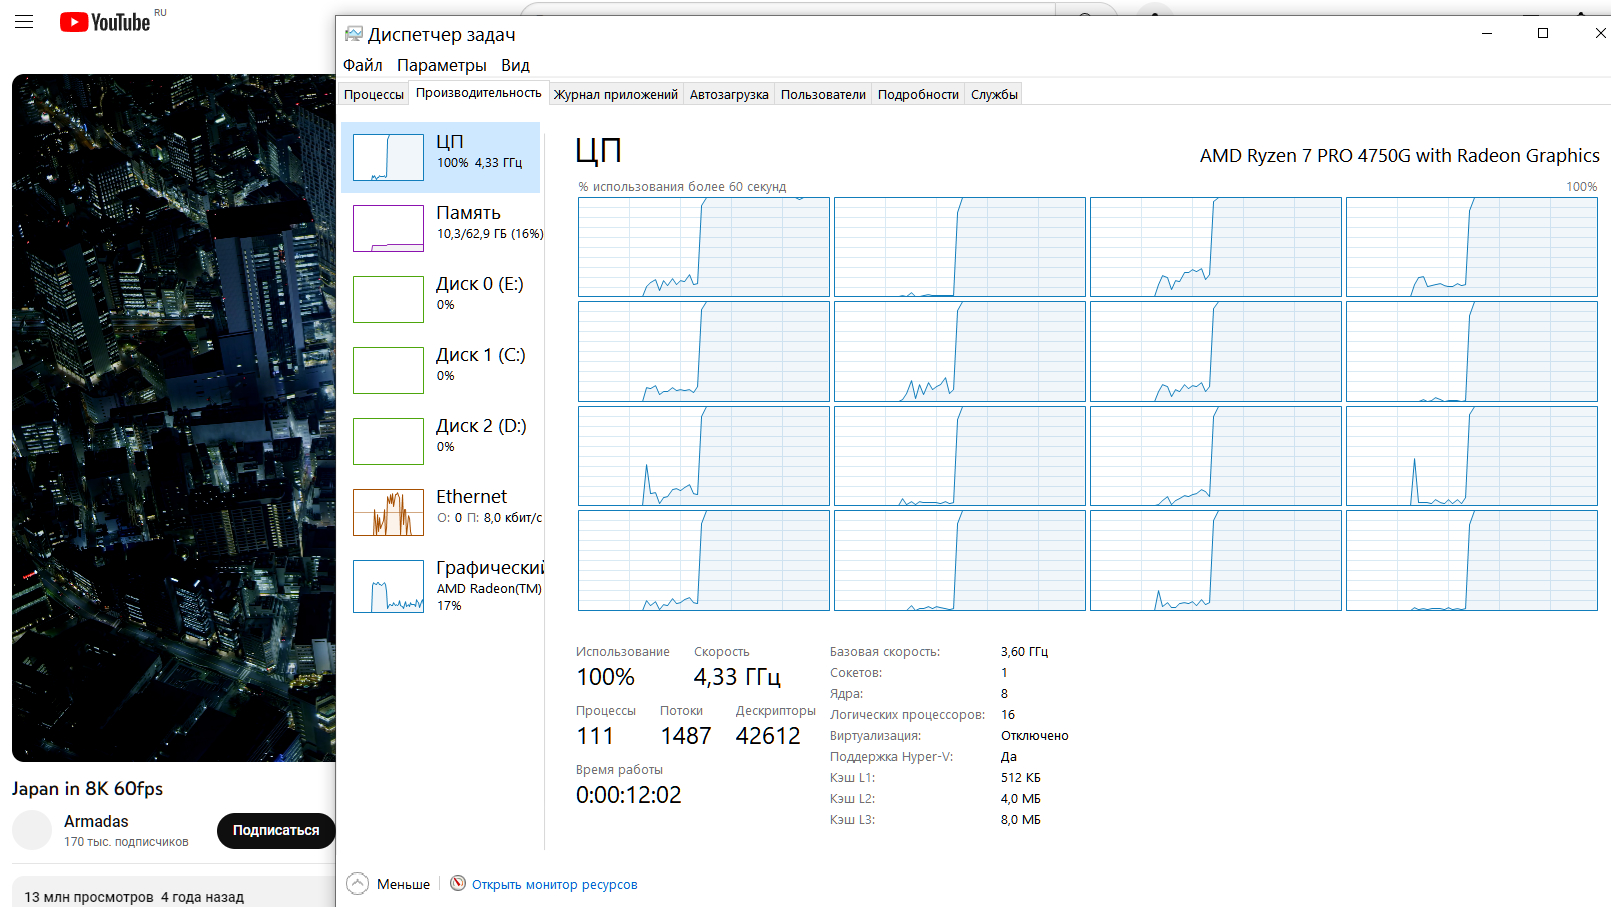Open the Диск 0 (E:) performance graph
Screen dimensions: 1611x907
pos(388,299)
